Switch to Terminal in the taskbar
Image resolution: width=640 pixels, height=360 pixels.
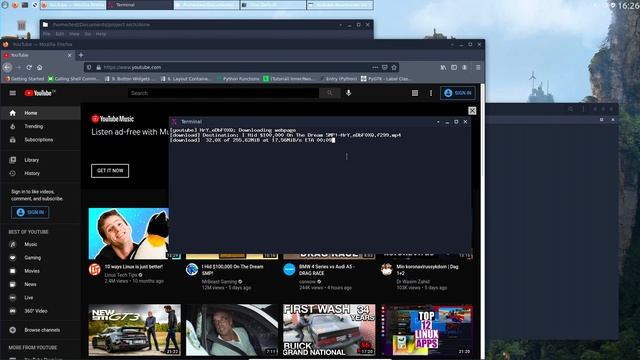click(x=140, y=5)
